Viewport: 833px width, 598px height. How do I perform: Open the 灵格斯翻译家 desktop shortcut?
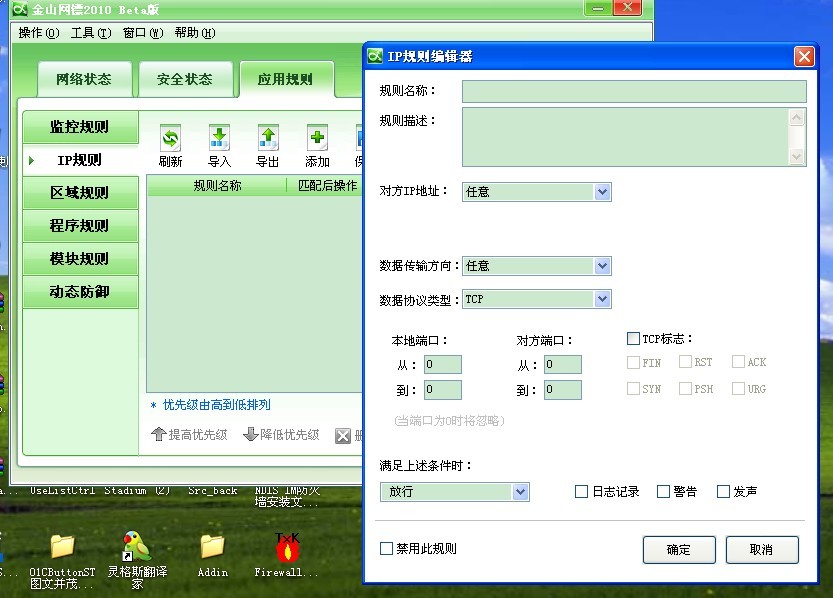tap(136, 546)
